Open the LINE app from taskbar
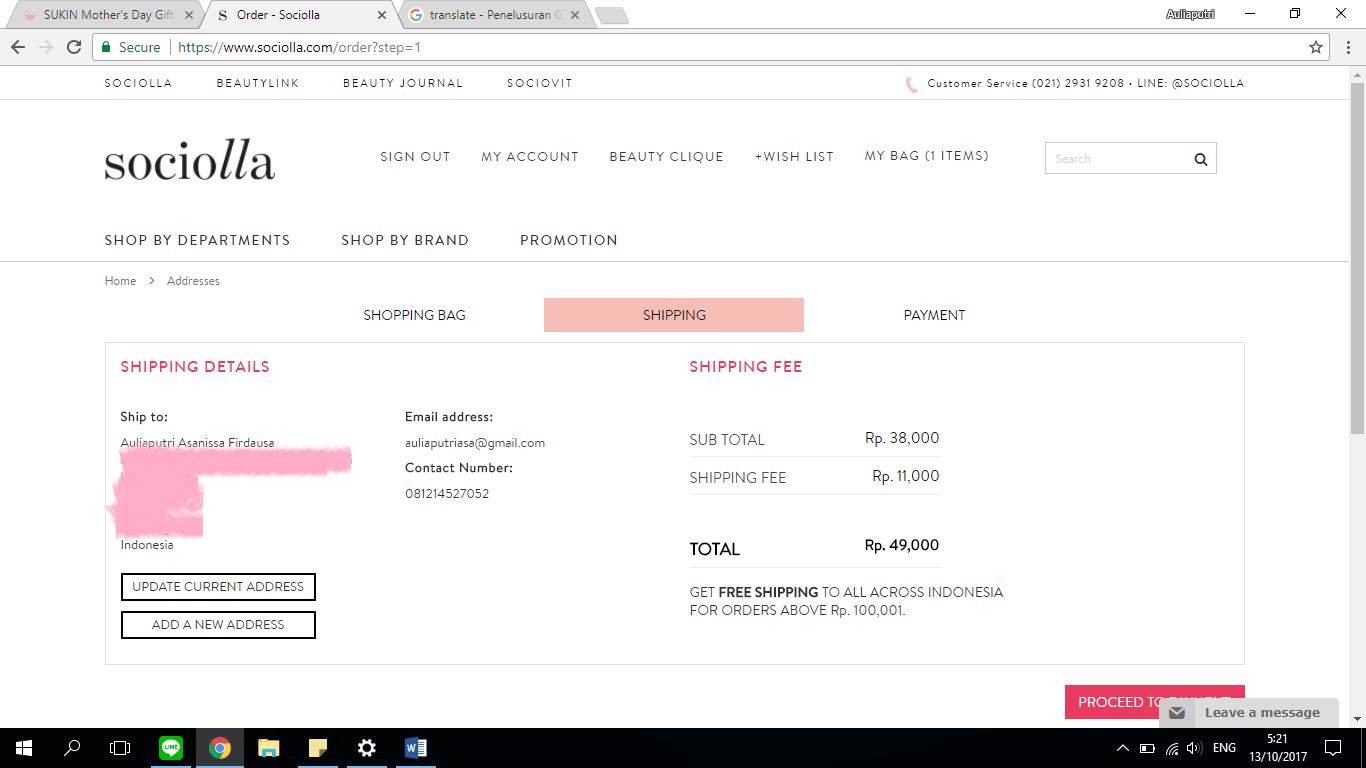Viewport: 1366px width, 768px height. [x=171, y=748]
